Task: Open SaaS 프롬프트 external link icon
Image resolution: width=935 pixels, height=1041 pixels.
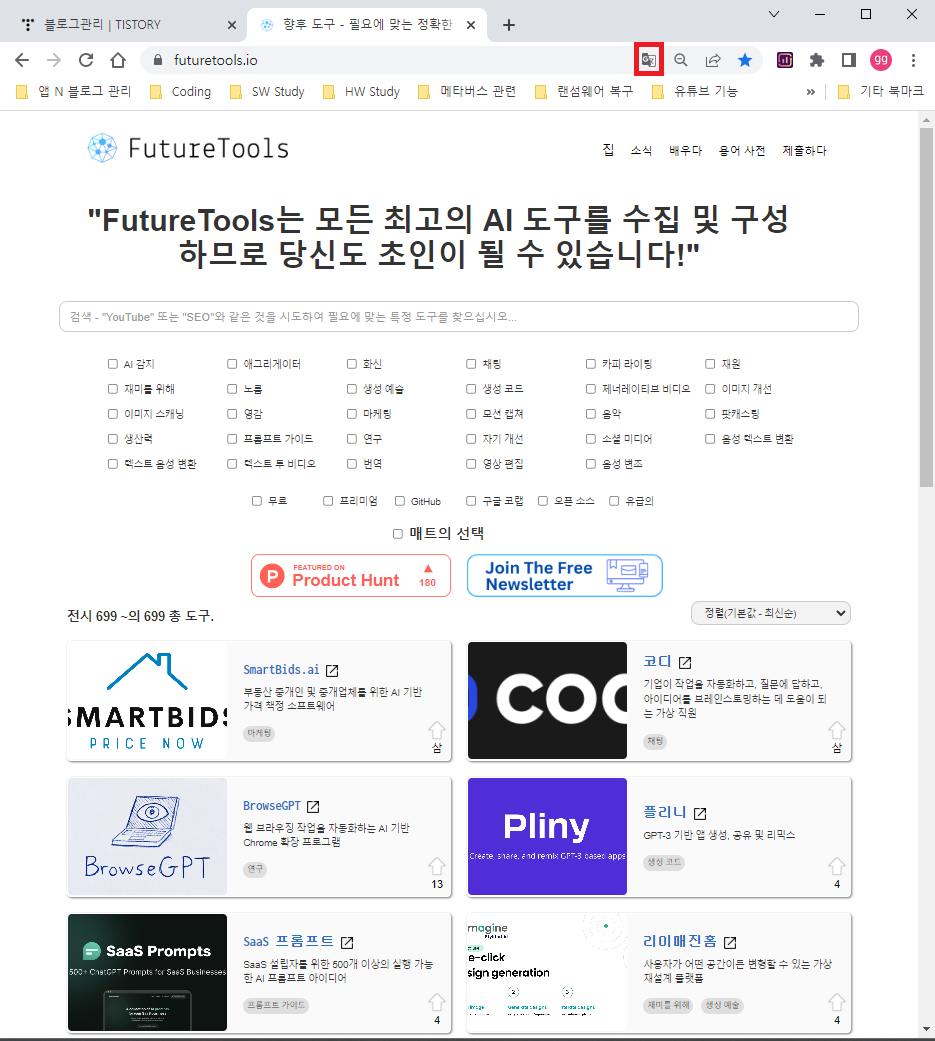Action: (347, 943)
